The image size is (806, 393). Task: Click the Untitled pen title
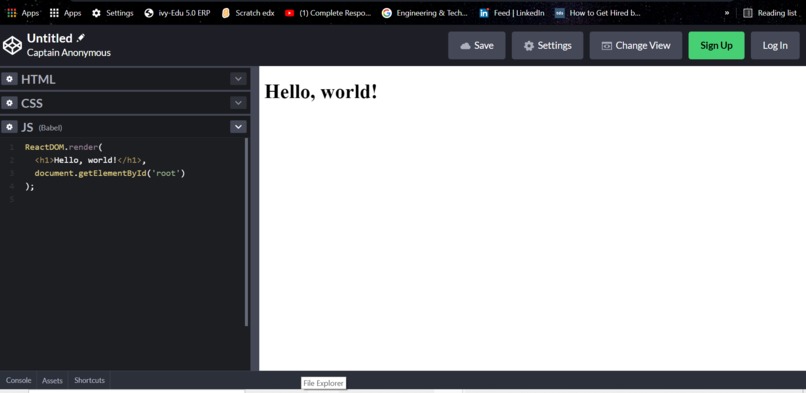tap(49, 39)
